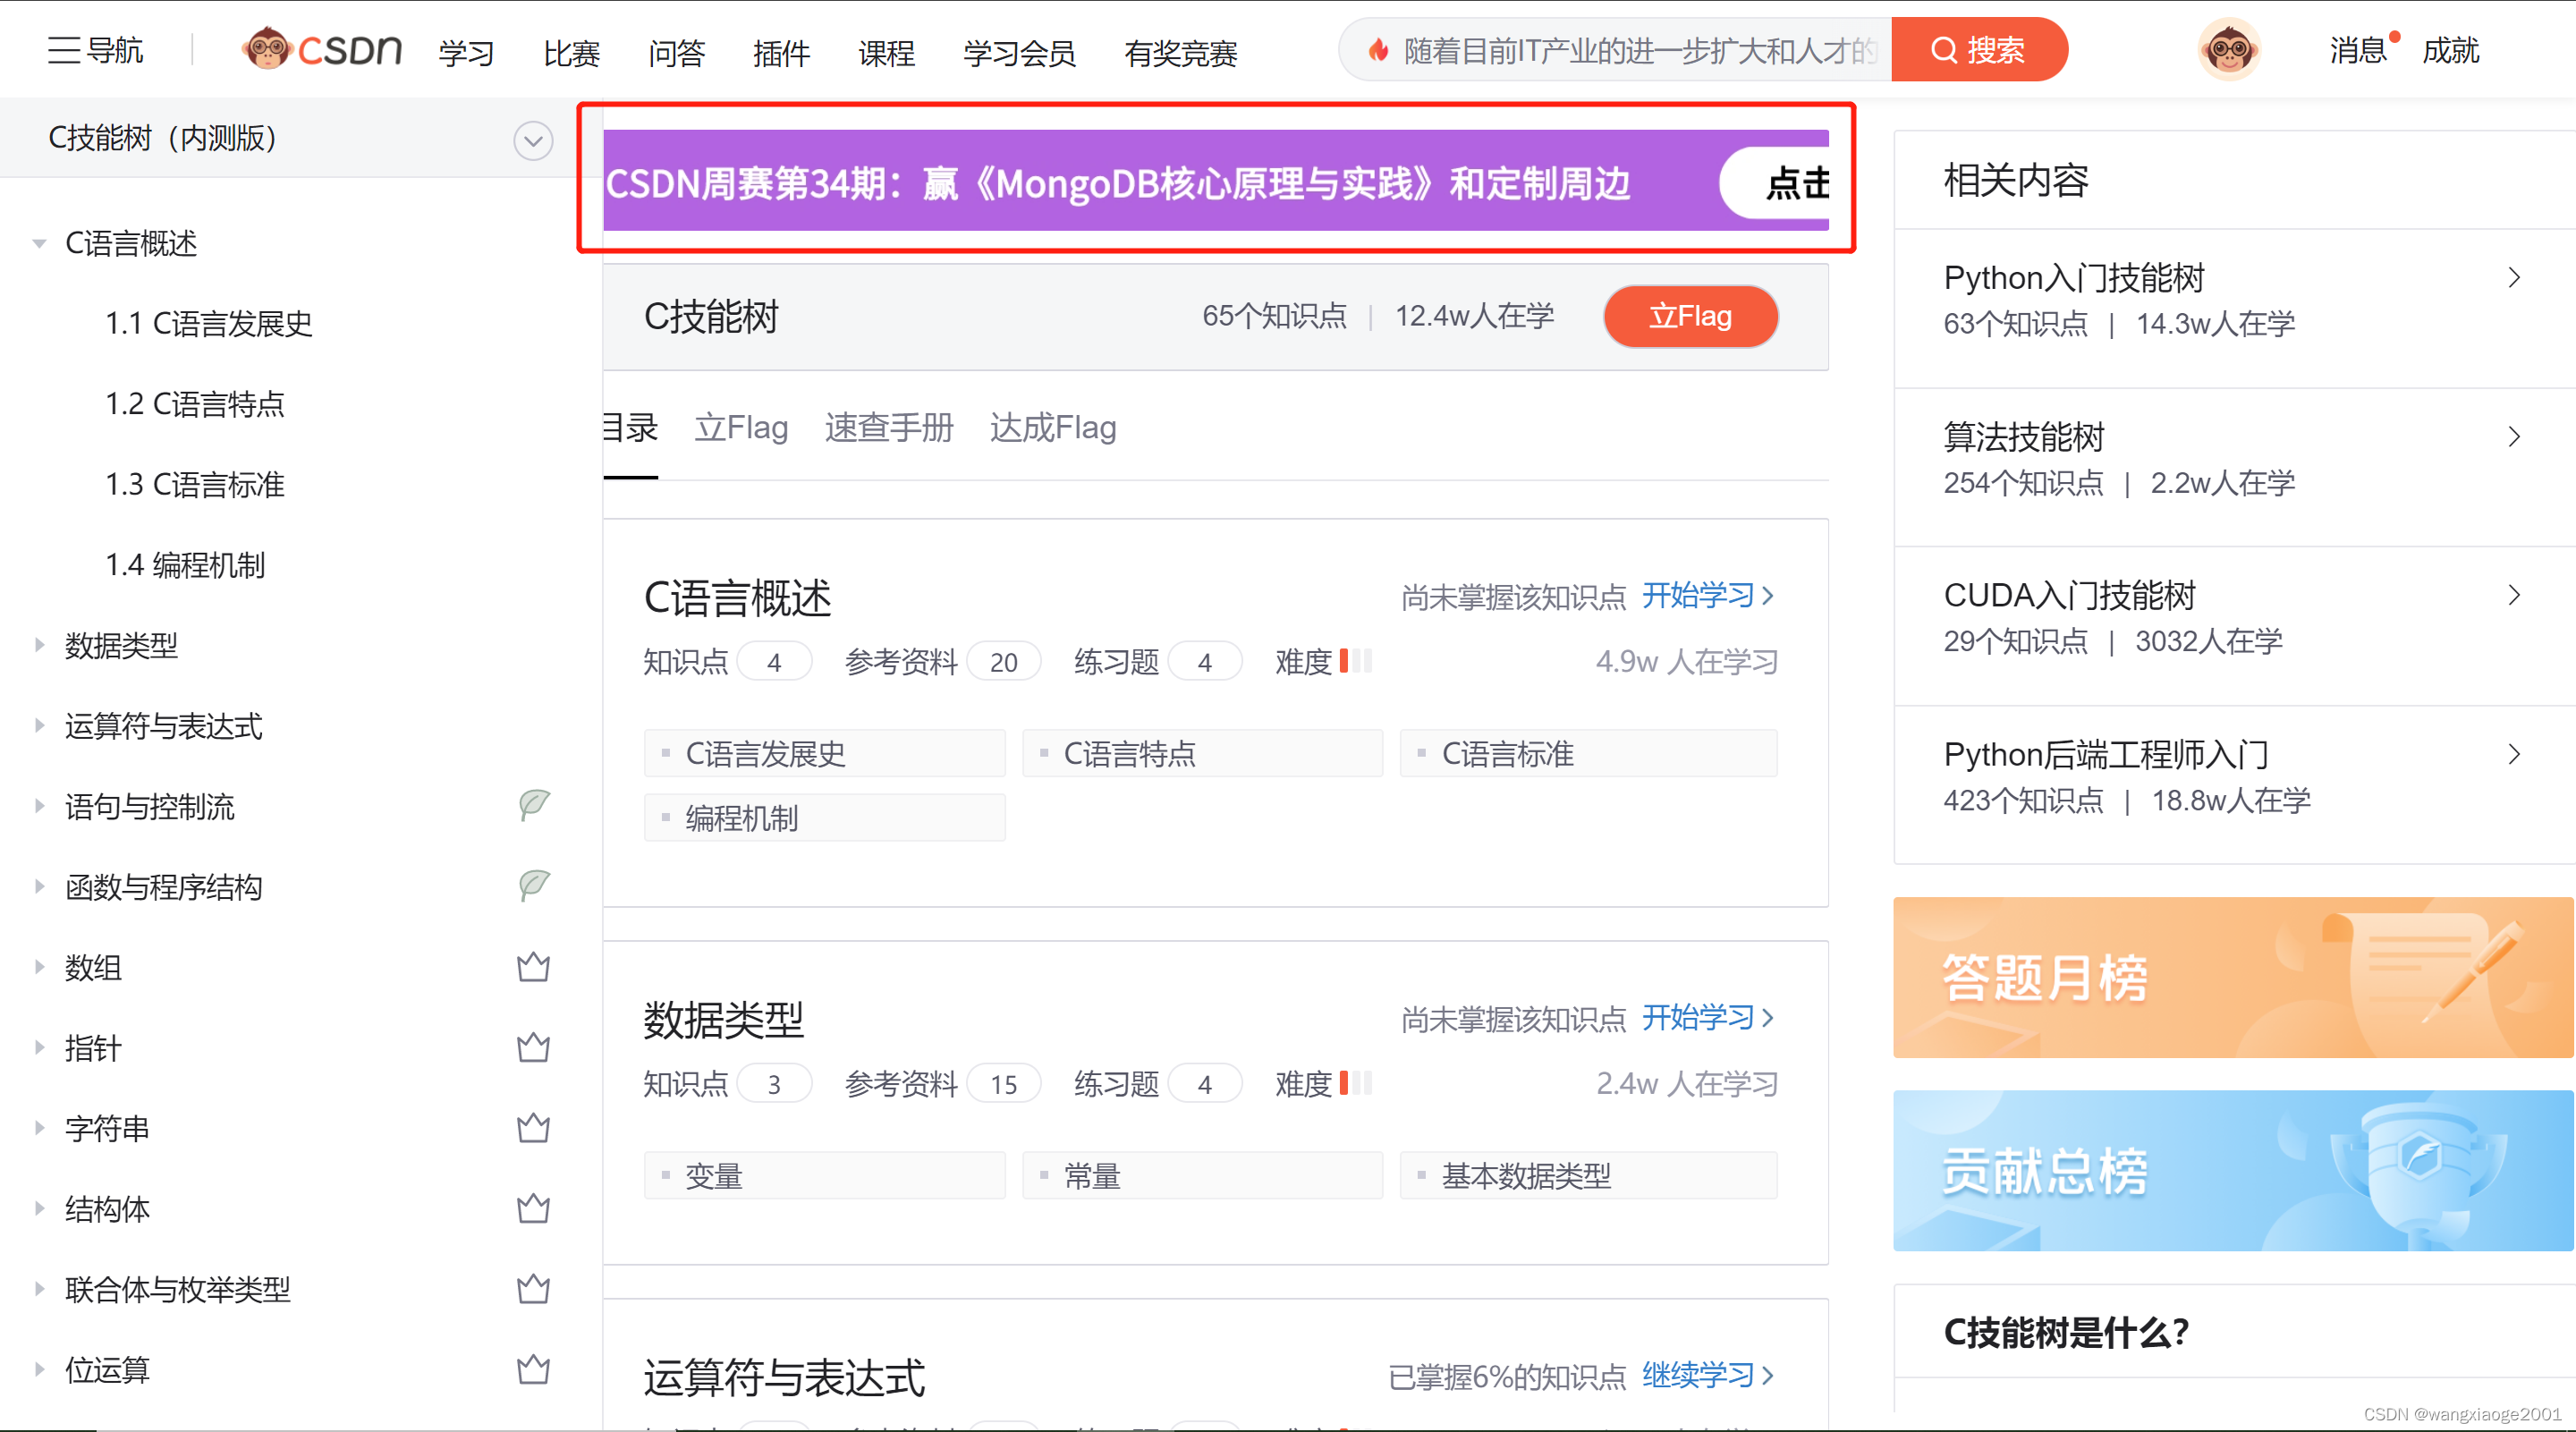Click the C语言发展史 topic chip
2576x1432 pixels.
(824, 753)
